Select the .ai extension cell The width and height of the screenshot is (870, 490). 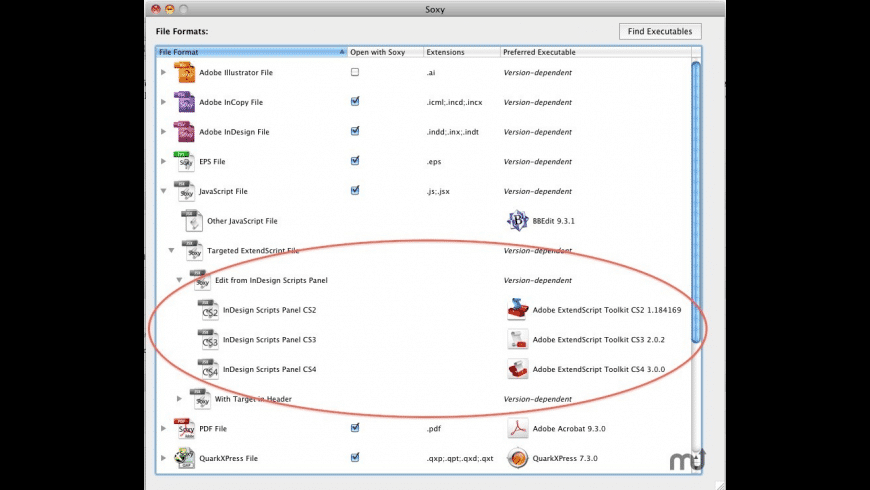(x=431, y=73)
